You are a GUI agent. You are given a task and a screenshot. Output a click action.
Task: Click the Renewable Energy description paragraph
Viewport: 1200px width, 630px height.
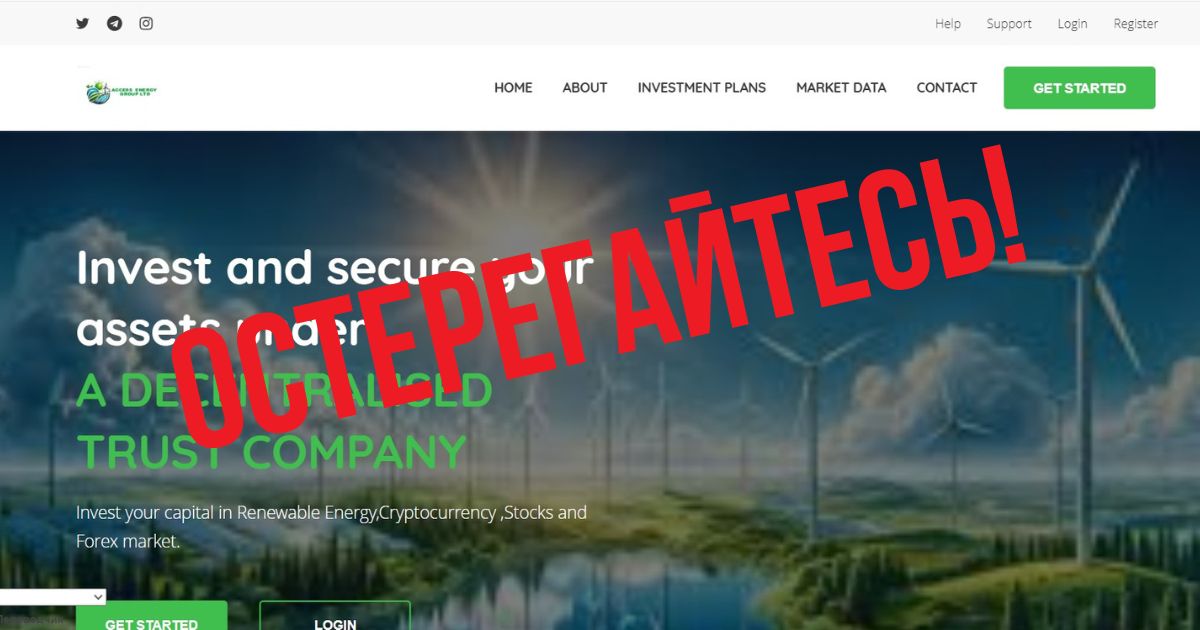tap(331, 527)
